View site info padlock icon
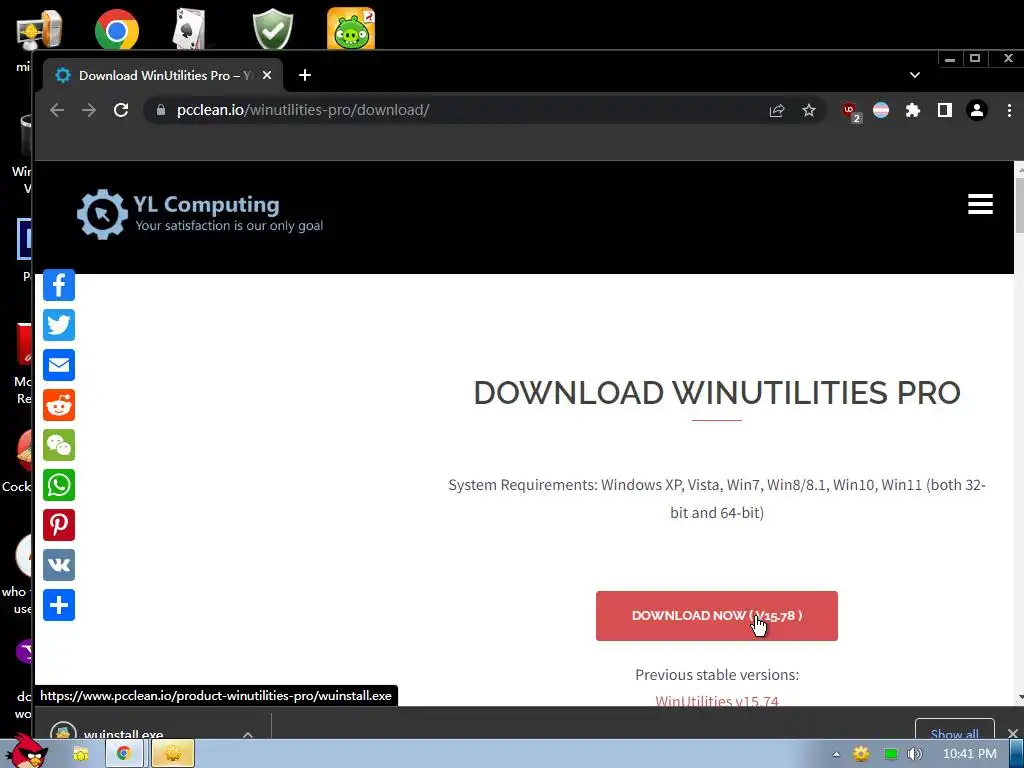Viewport: 1024px width, 768px height. [x=161, y=110]
